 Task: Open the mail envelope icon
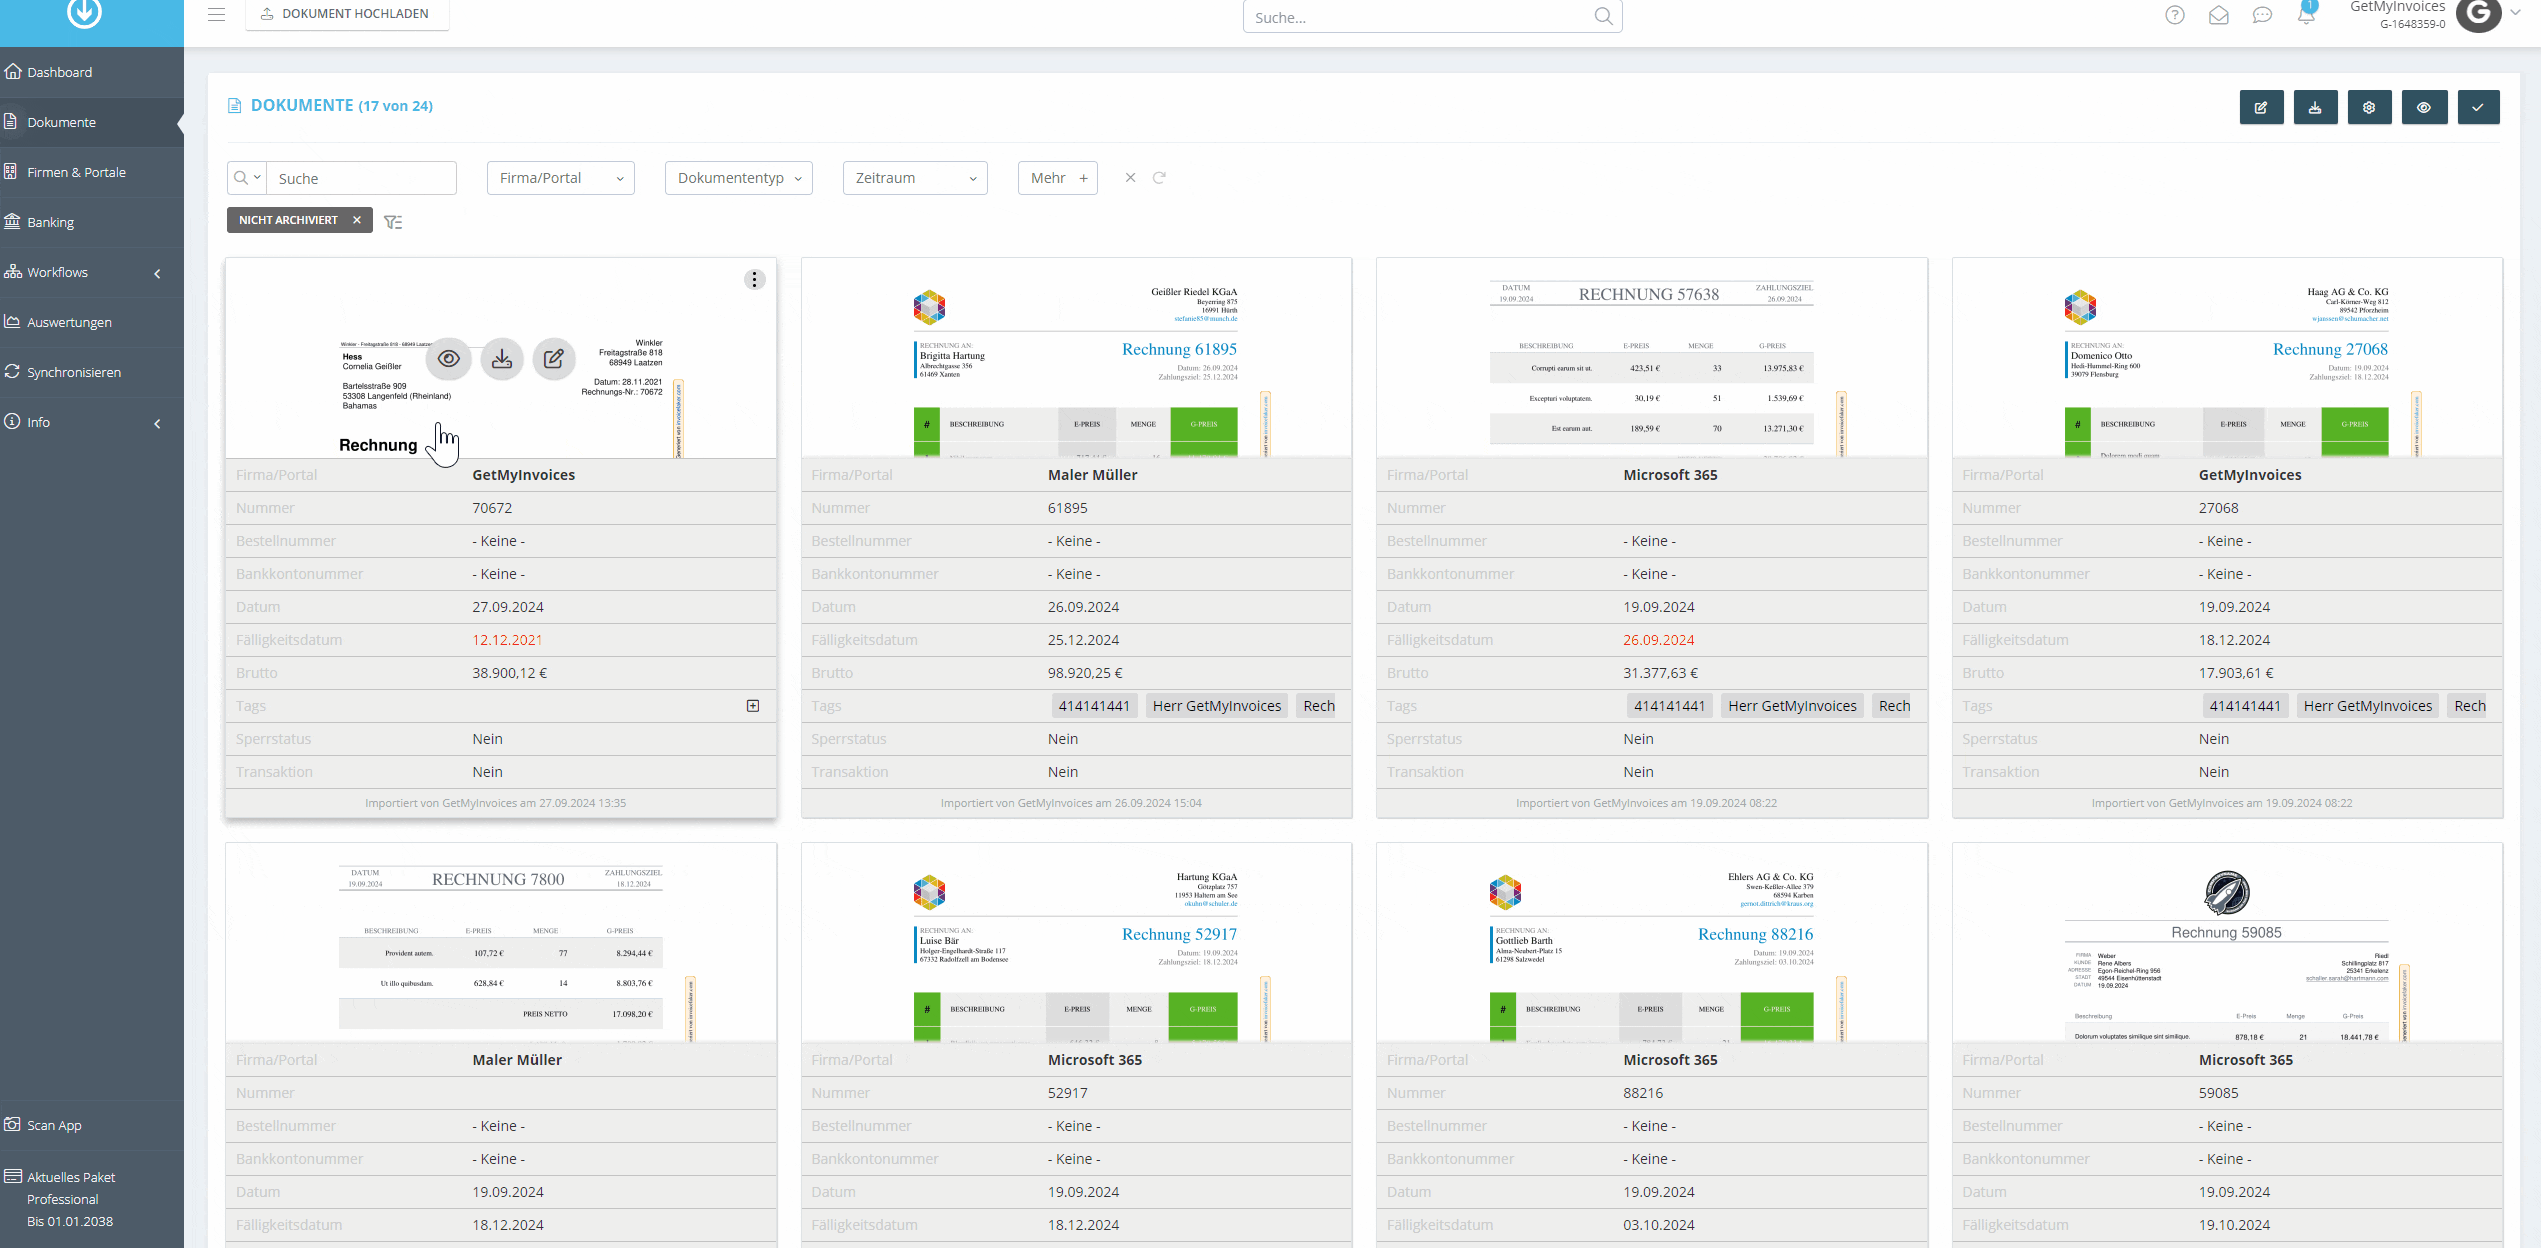coord(2218,15)
